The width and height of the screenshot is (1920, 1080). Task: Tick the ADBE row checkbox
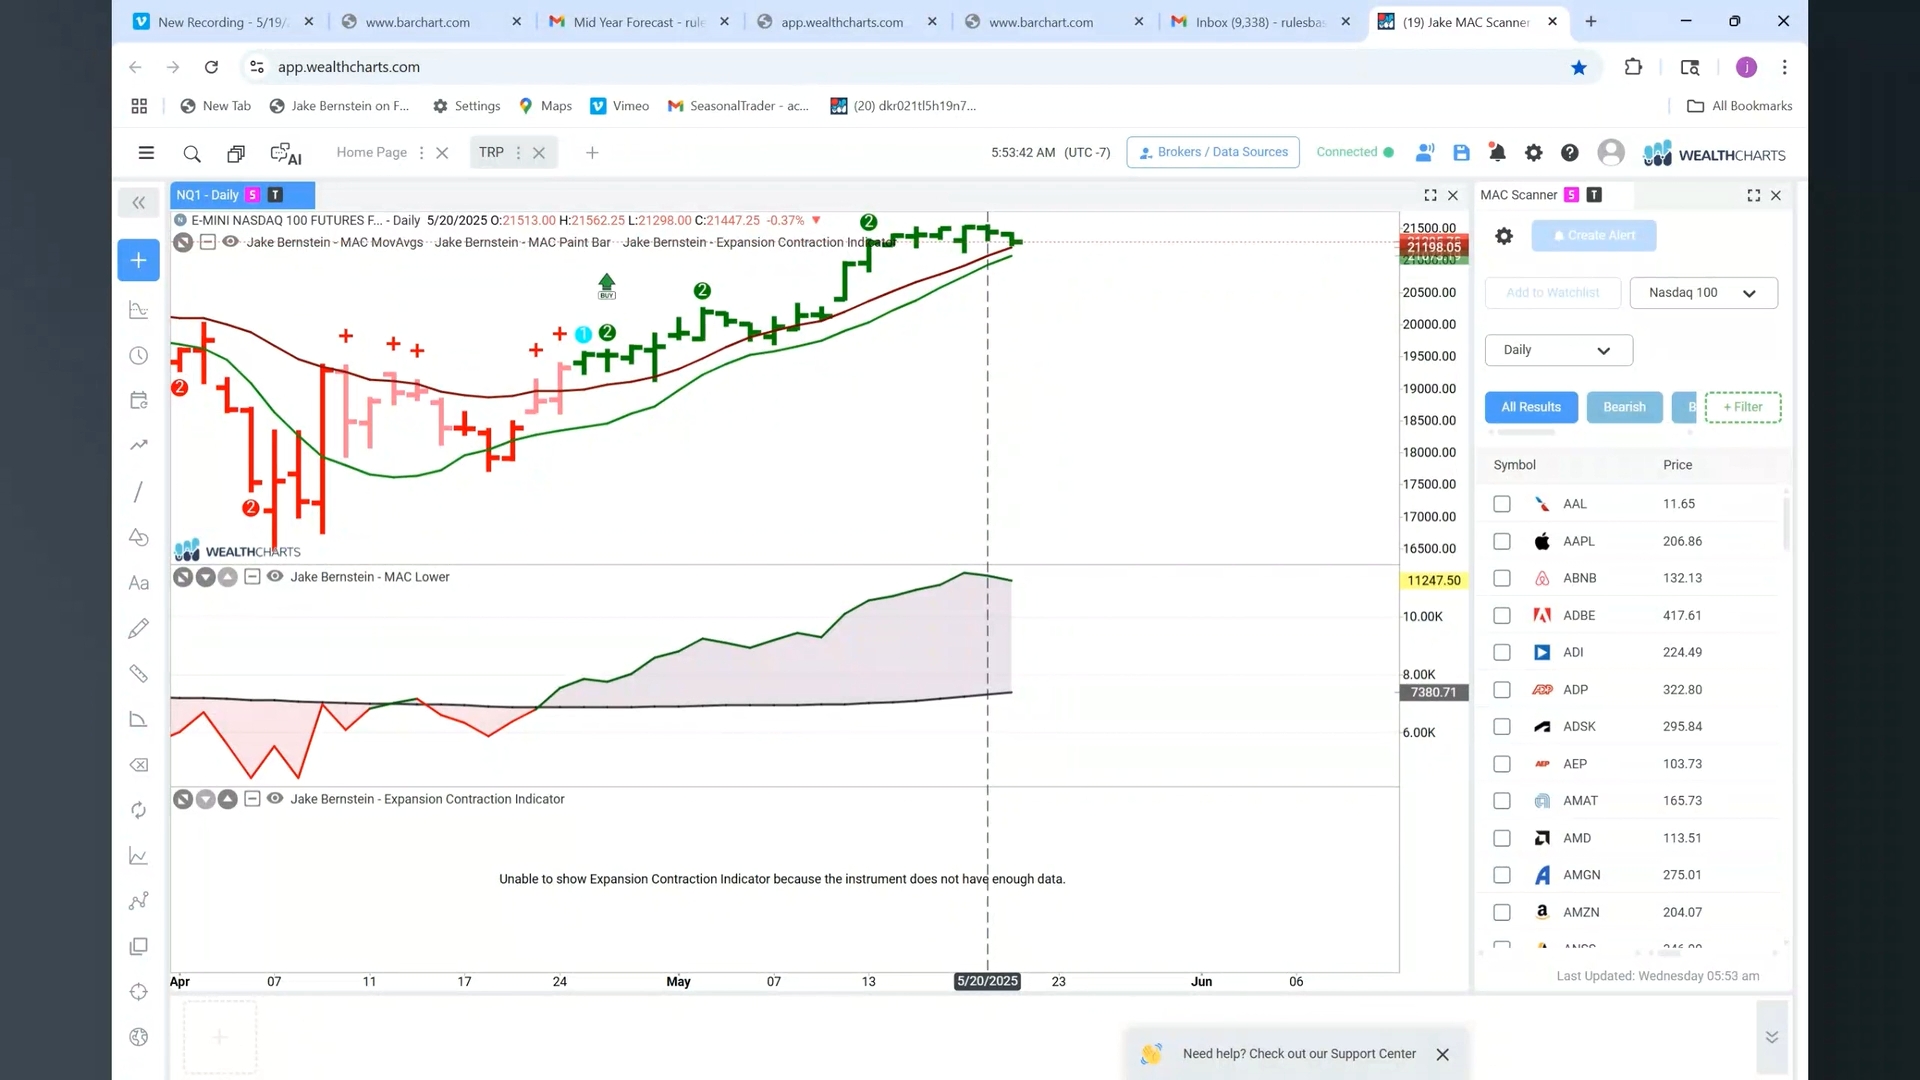pos(1501,615)
